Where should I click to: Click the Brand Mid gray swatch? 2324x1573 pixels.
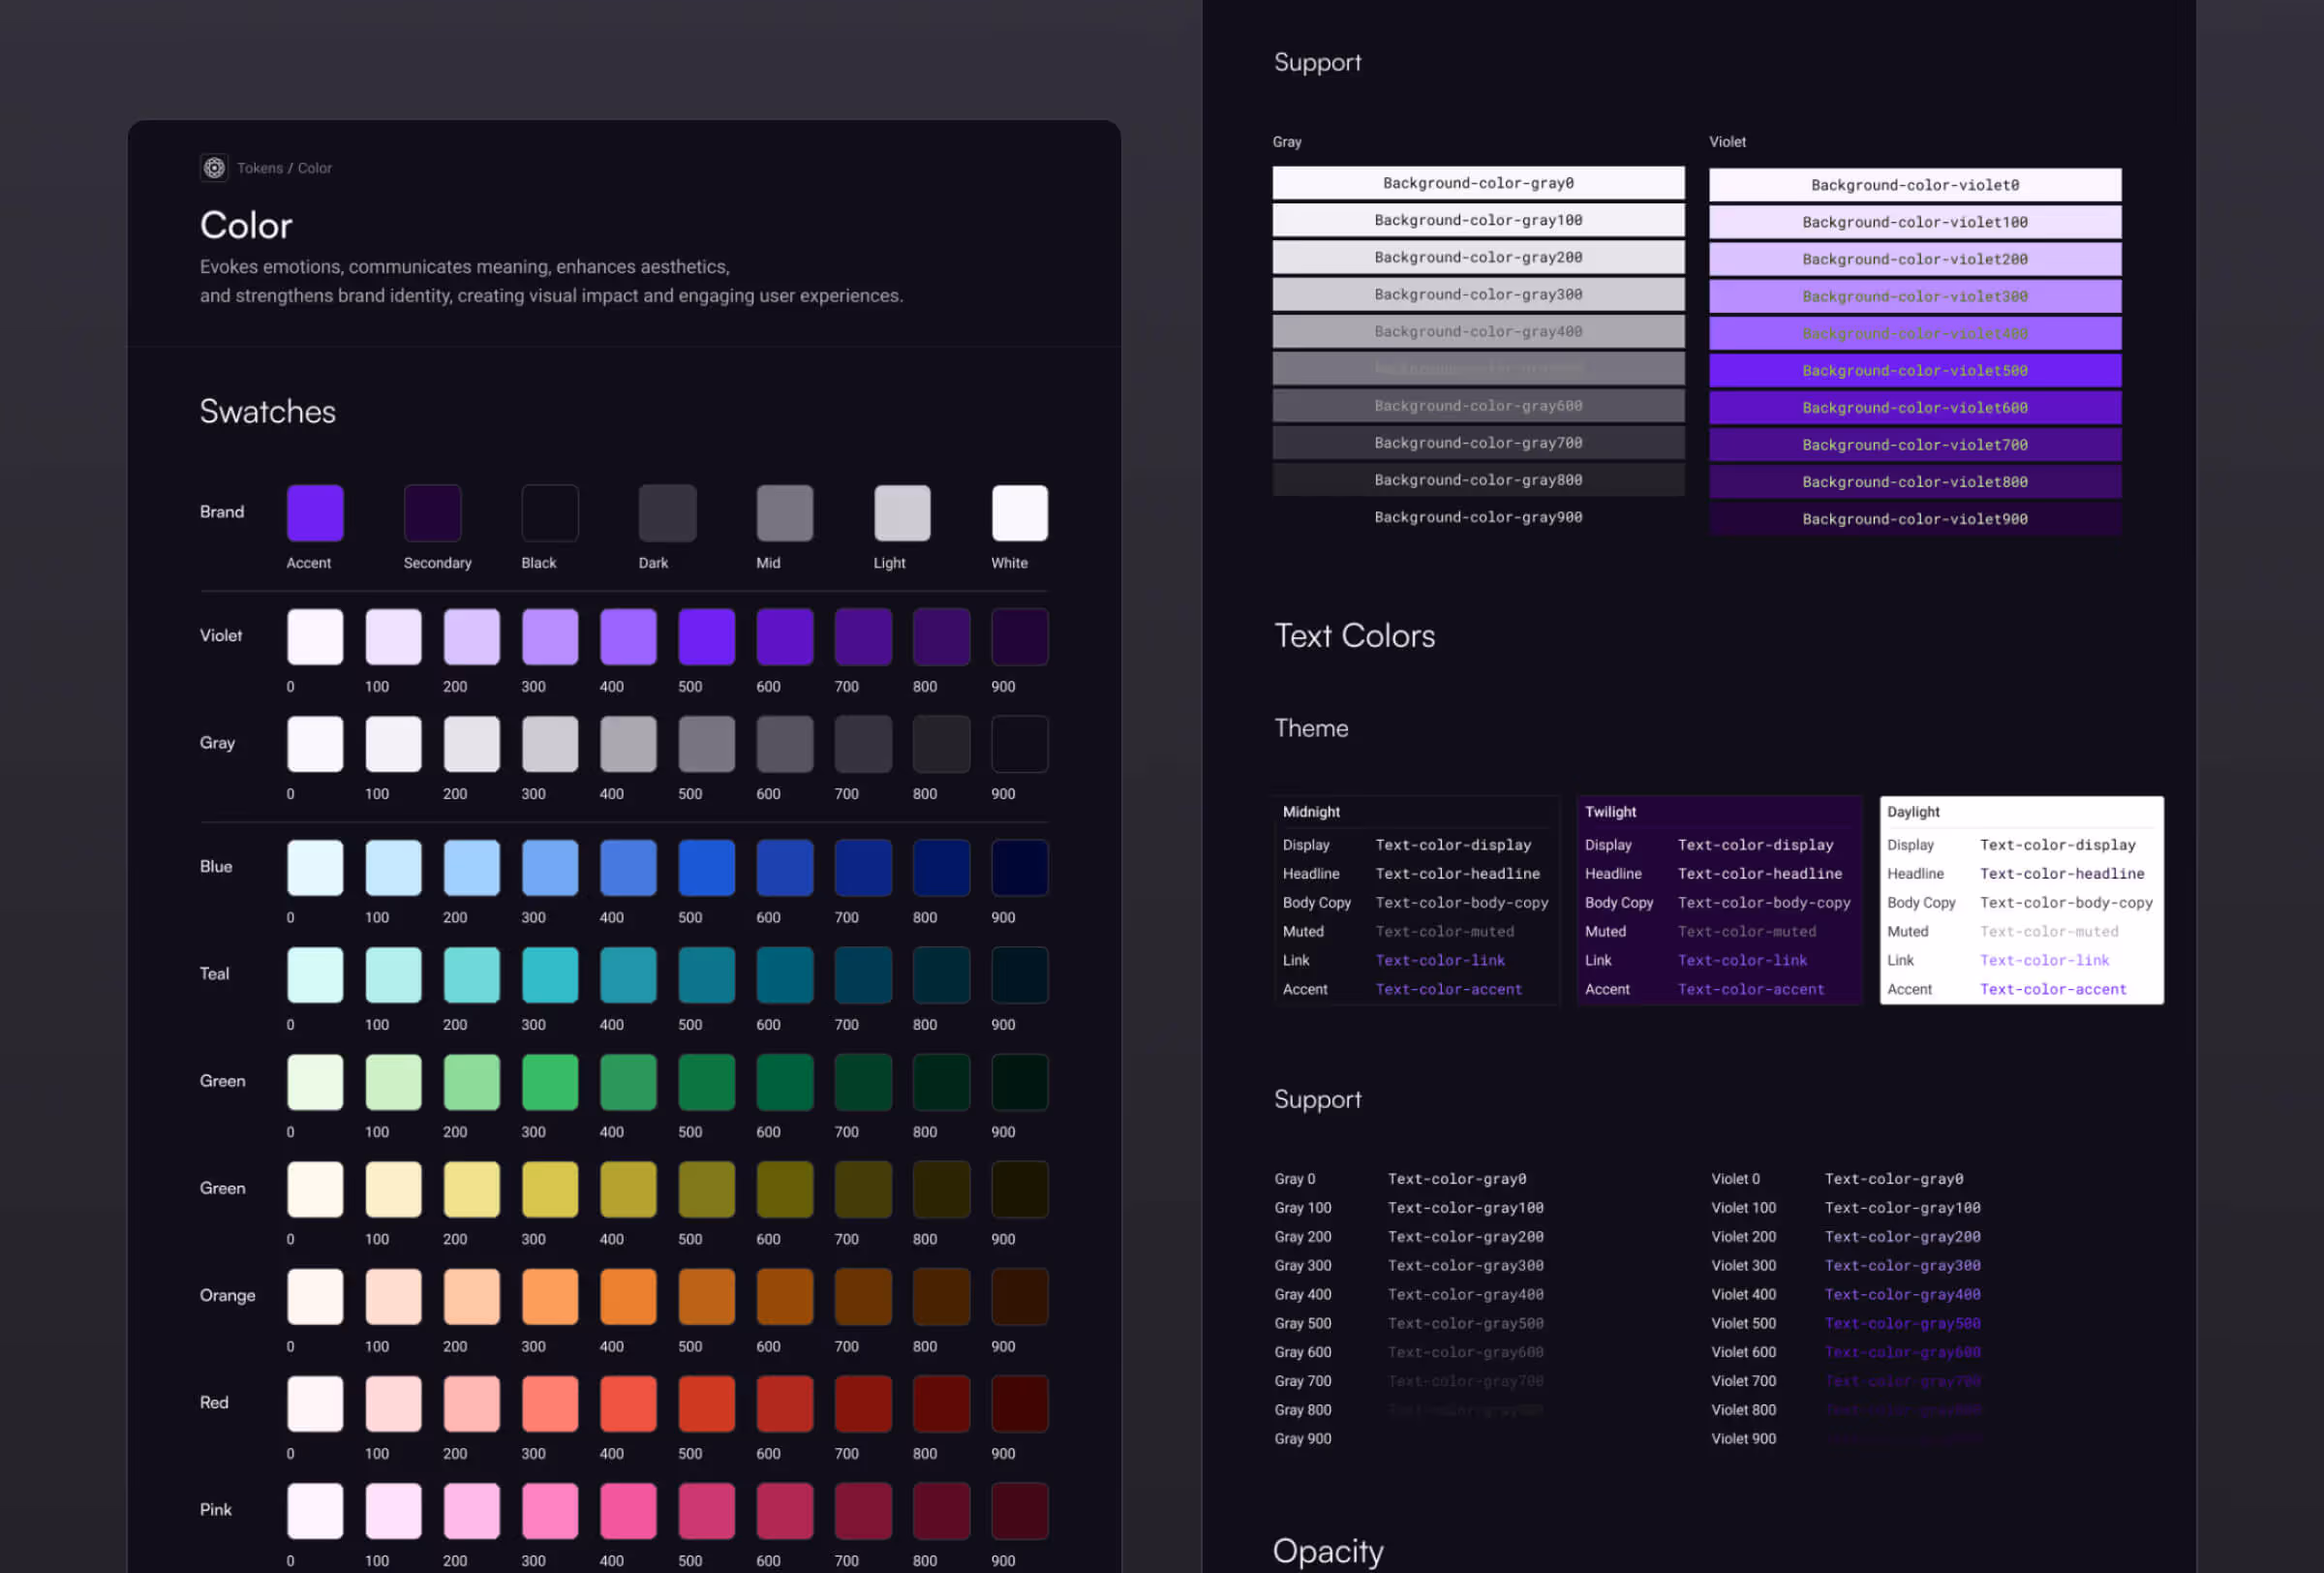(784, 513)
